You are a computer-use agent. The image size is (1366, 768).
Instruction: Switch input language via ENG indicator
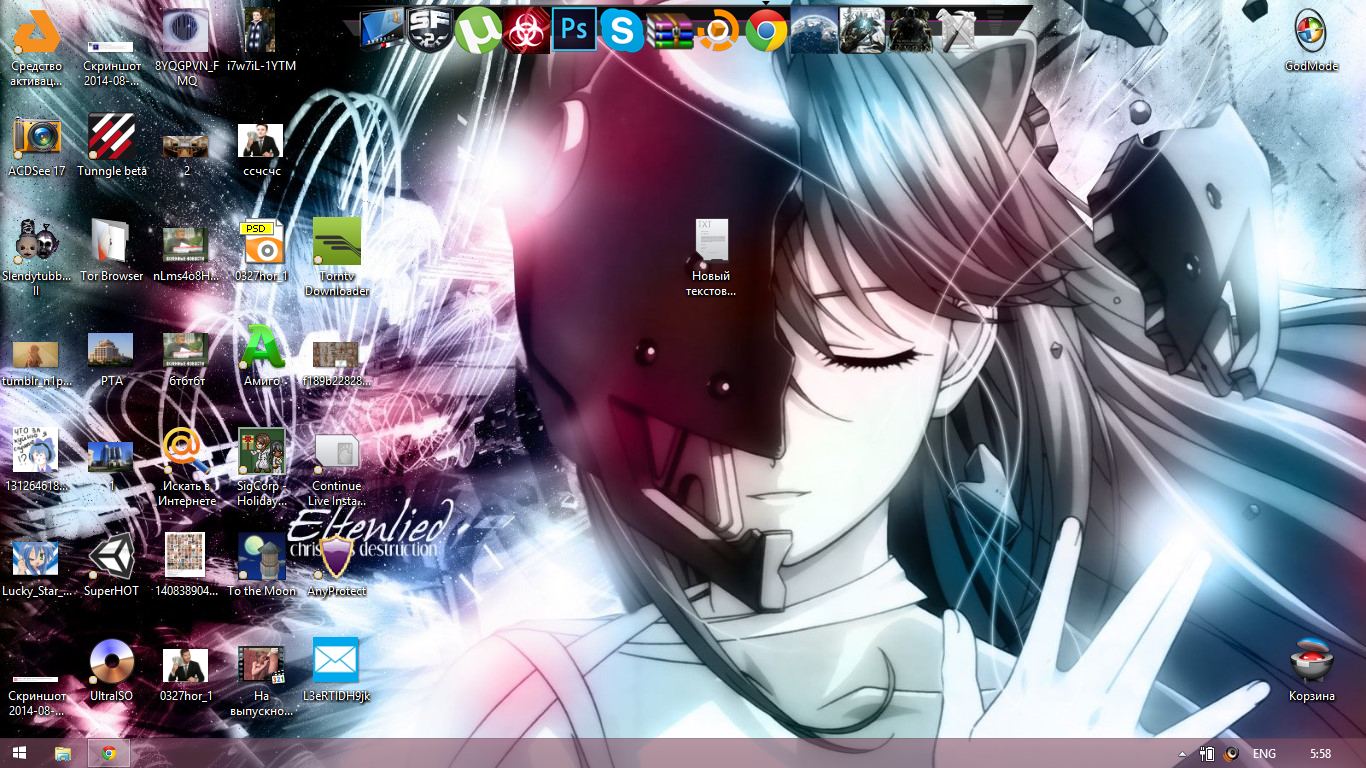[x=1264, y=754]
